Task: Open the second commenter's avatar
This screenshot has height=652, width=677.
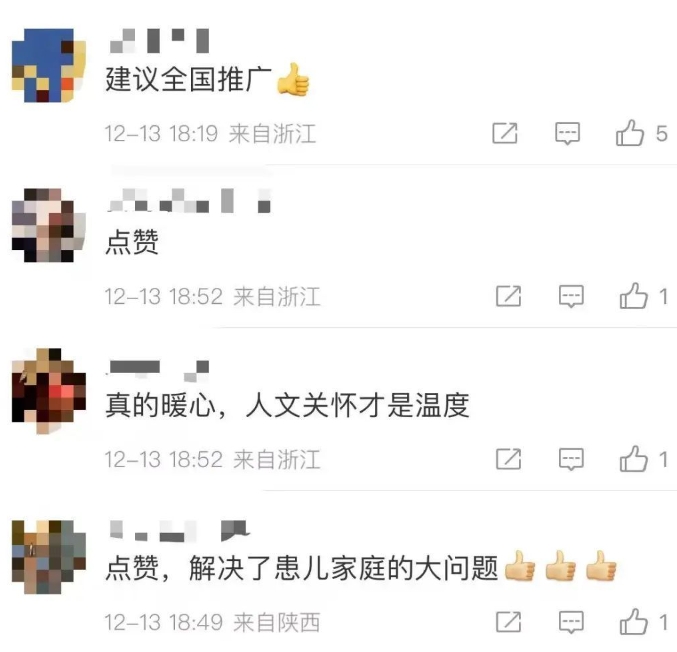Action: 49,225
